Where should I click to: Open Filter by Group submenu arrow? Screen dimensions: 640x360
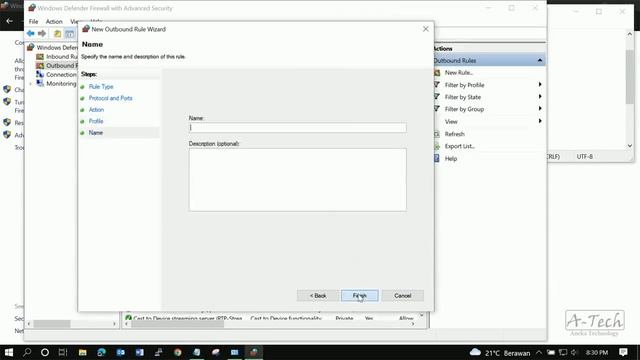tap(540, 109)
